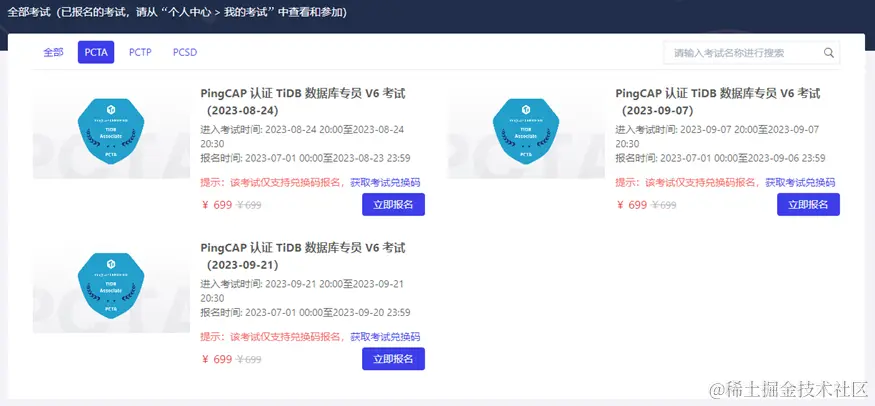The image size is (875, 406).
Task: Click the red ¥ 699 price of 2023-08-24 exam
Action: (217, 205)
